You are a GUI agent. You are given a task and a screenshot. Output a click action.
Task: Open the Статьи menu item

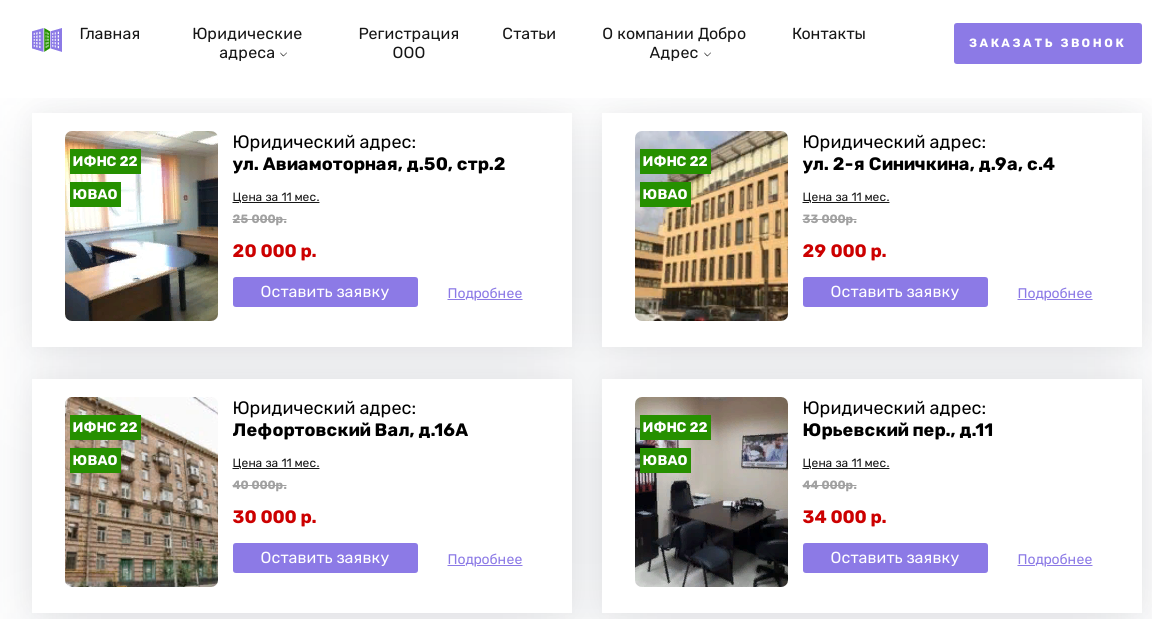(529, 34)
